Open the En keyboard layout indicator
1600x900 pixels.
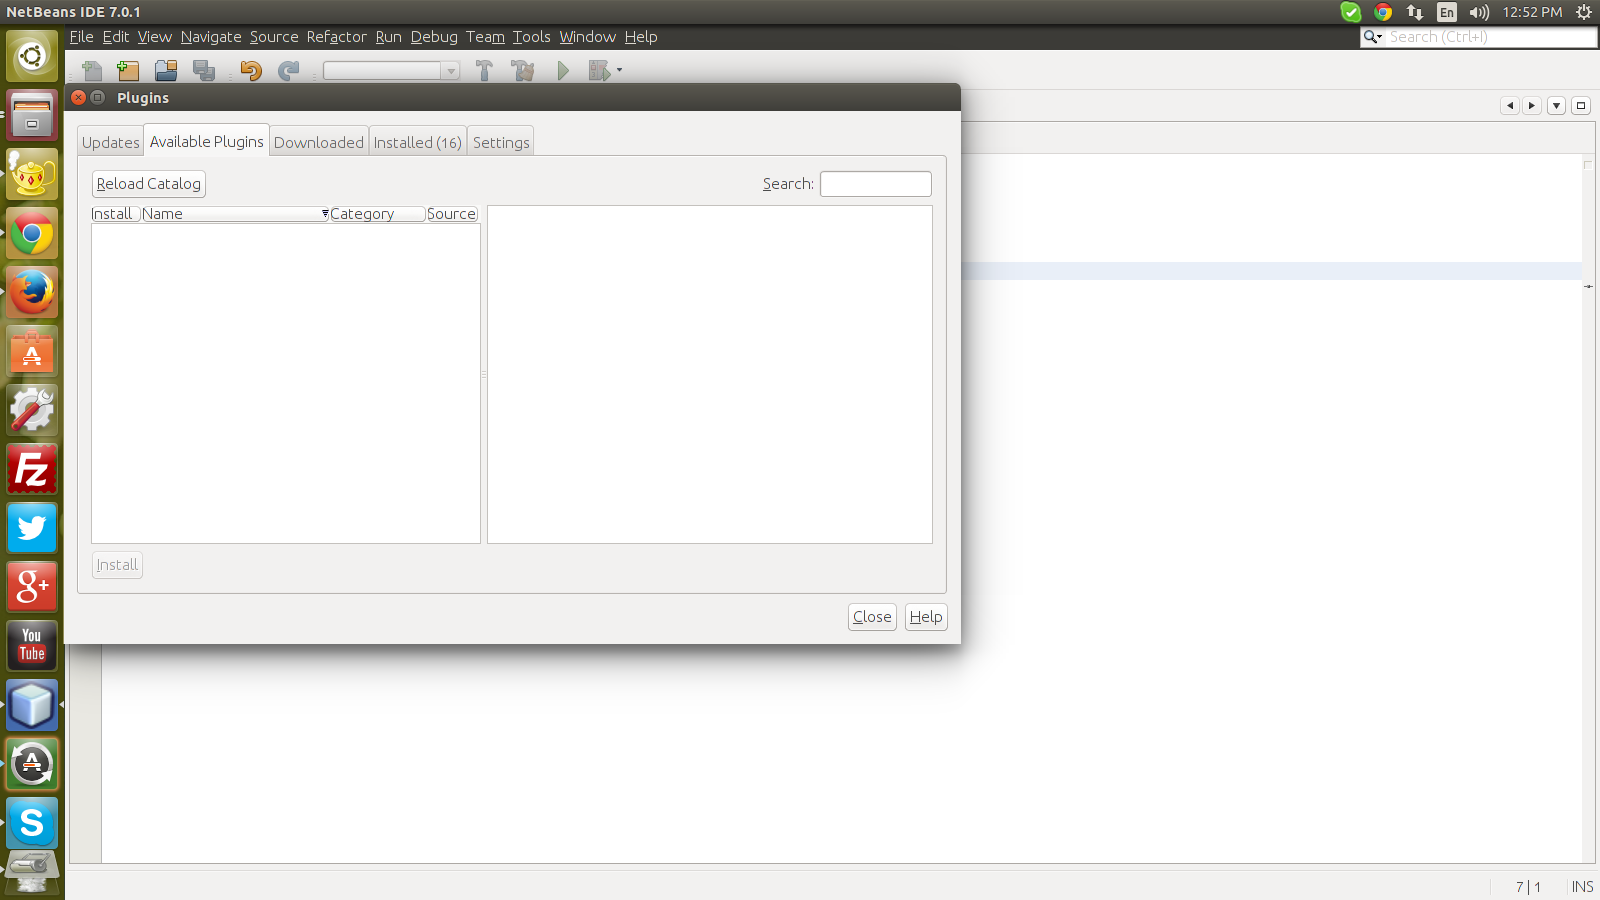point(1447,12)
